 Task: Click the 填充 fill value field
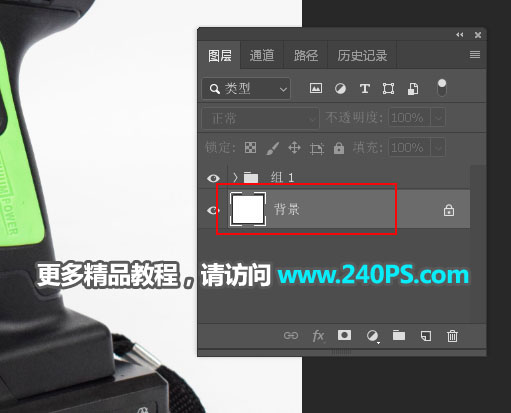coord(410,147)
